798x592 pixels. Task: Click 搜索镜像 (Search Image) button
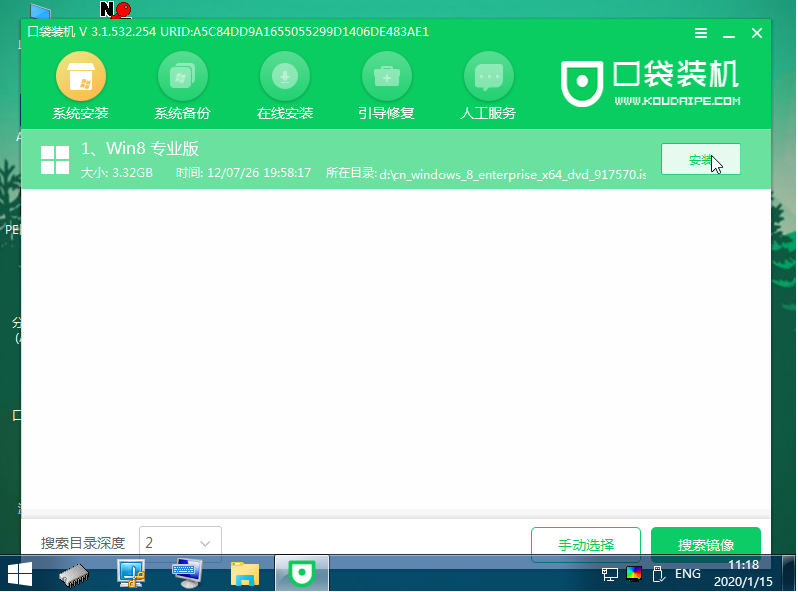[x=705, y=545]
